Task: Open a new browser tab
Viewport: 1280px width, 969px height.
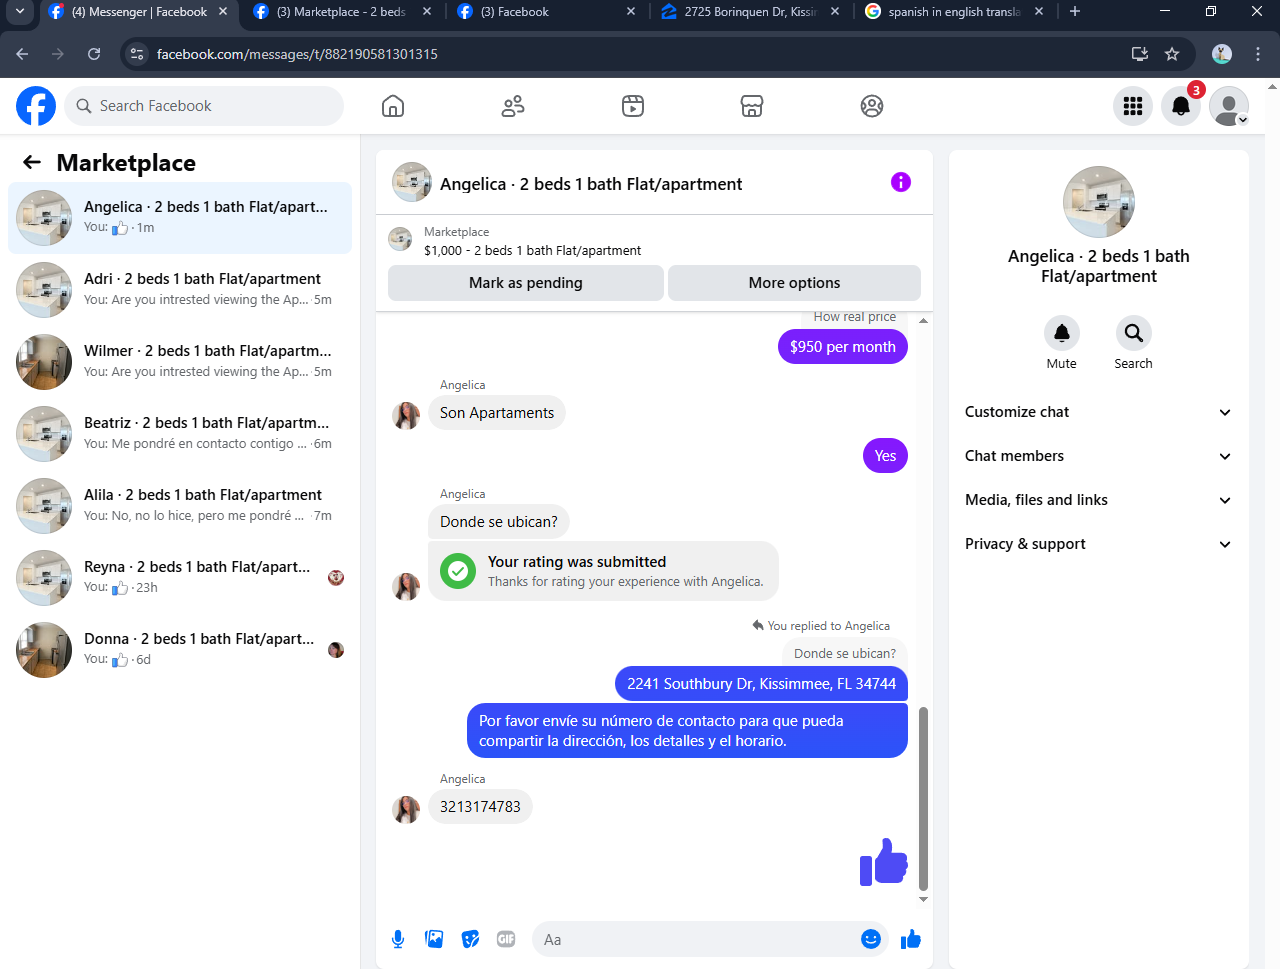Action: tap(1075, 12)
